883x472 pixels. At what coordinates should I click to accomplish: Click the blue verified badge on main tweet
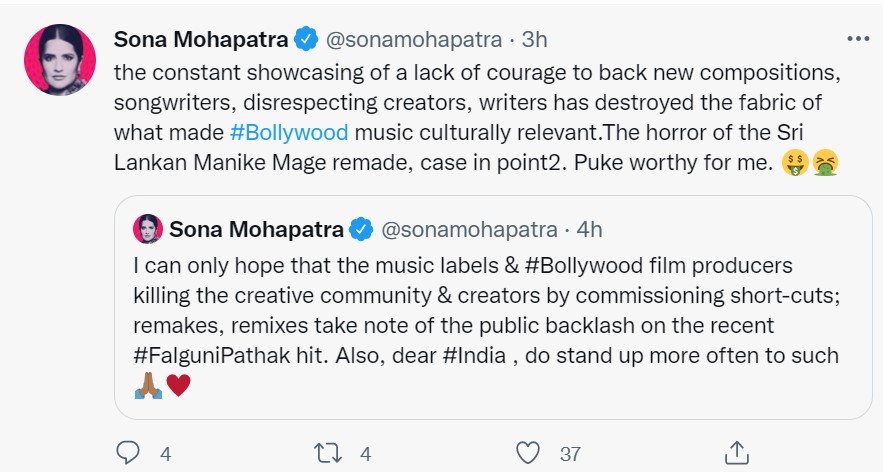click(x=305, y=39)
